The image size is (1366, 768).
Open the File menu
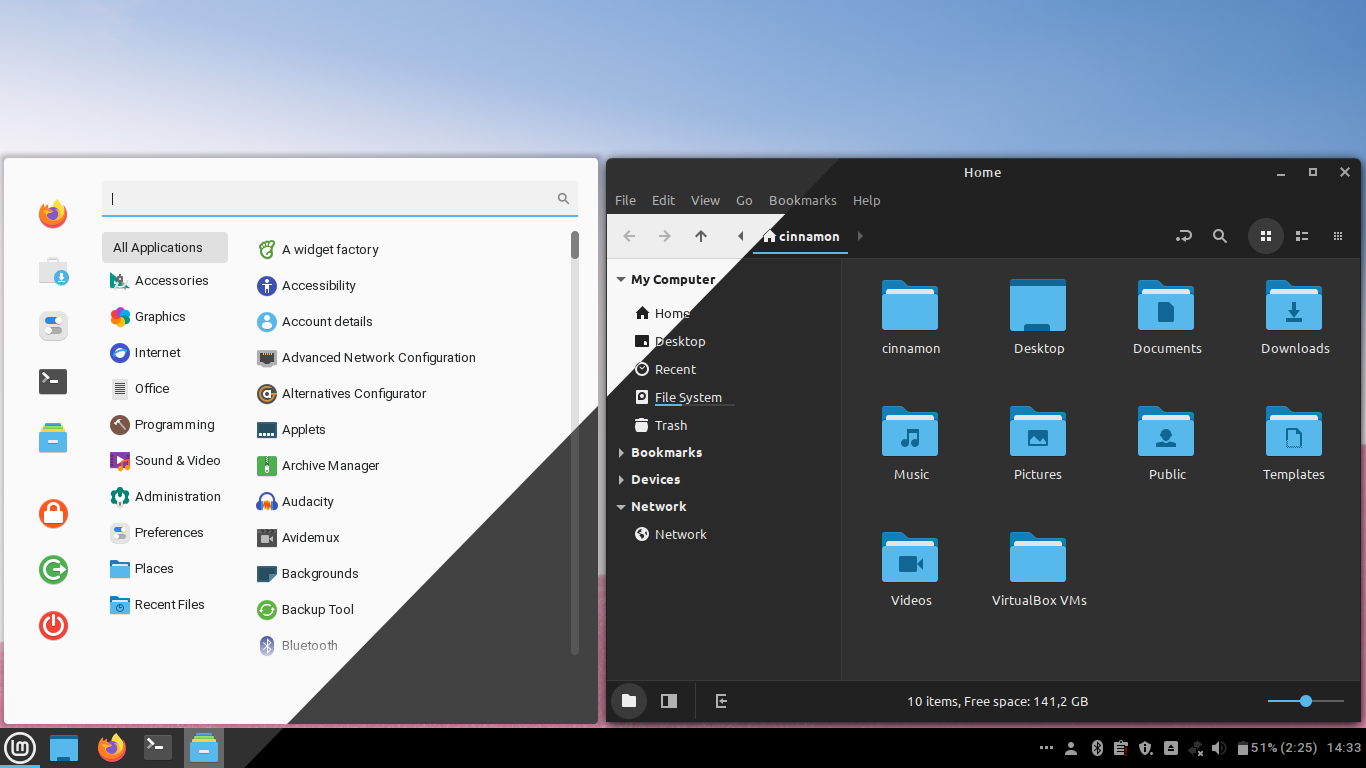[625, 200]
